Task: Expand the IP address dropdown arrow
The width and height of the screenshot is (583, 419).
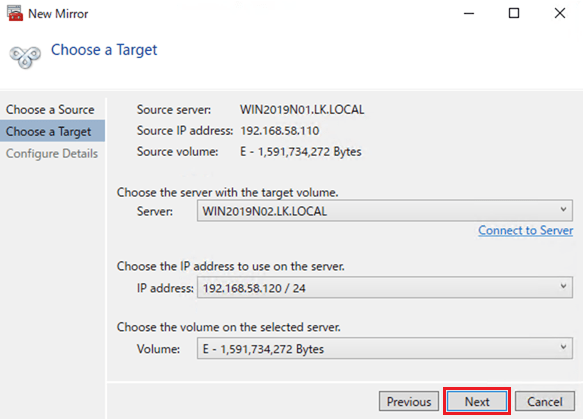Action: (563, 286)
